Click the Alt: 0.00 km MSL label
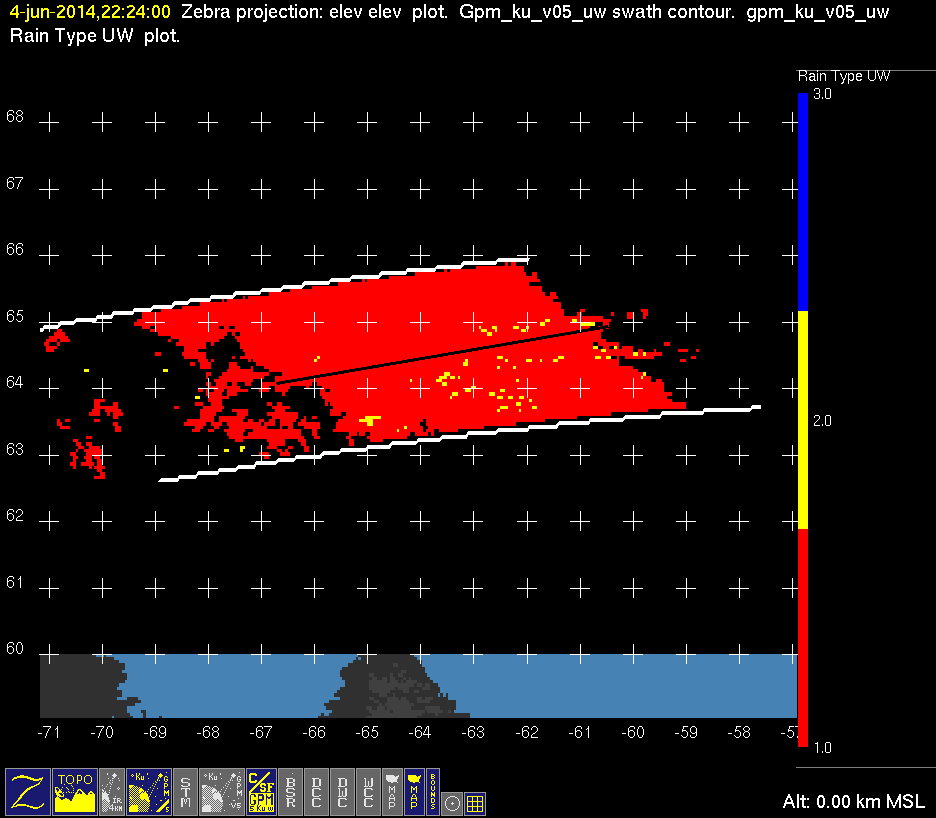Viewport: 936px width, 818px height. pos(854,801)
